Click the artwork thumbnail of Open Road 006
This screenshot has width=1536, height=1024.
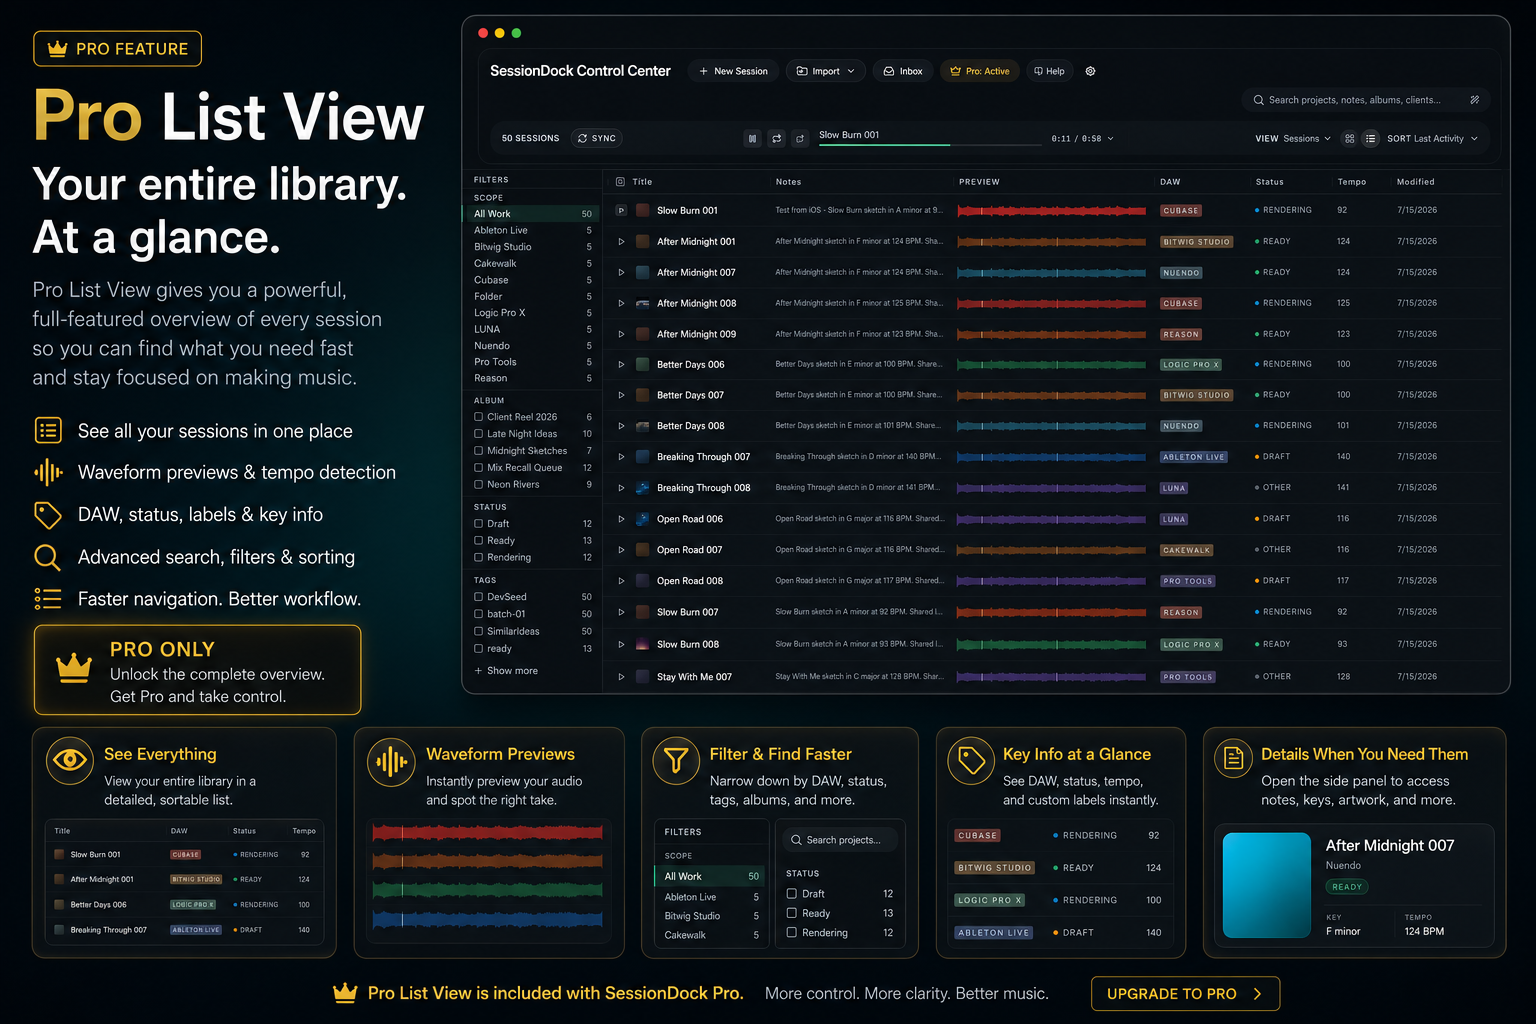[642, 519]
